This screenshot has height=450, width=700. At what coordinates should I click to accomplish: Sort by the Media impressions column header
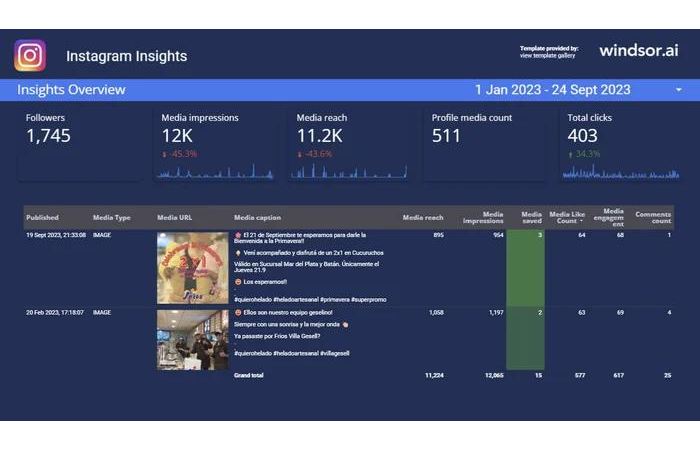[483, 217]
